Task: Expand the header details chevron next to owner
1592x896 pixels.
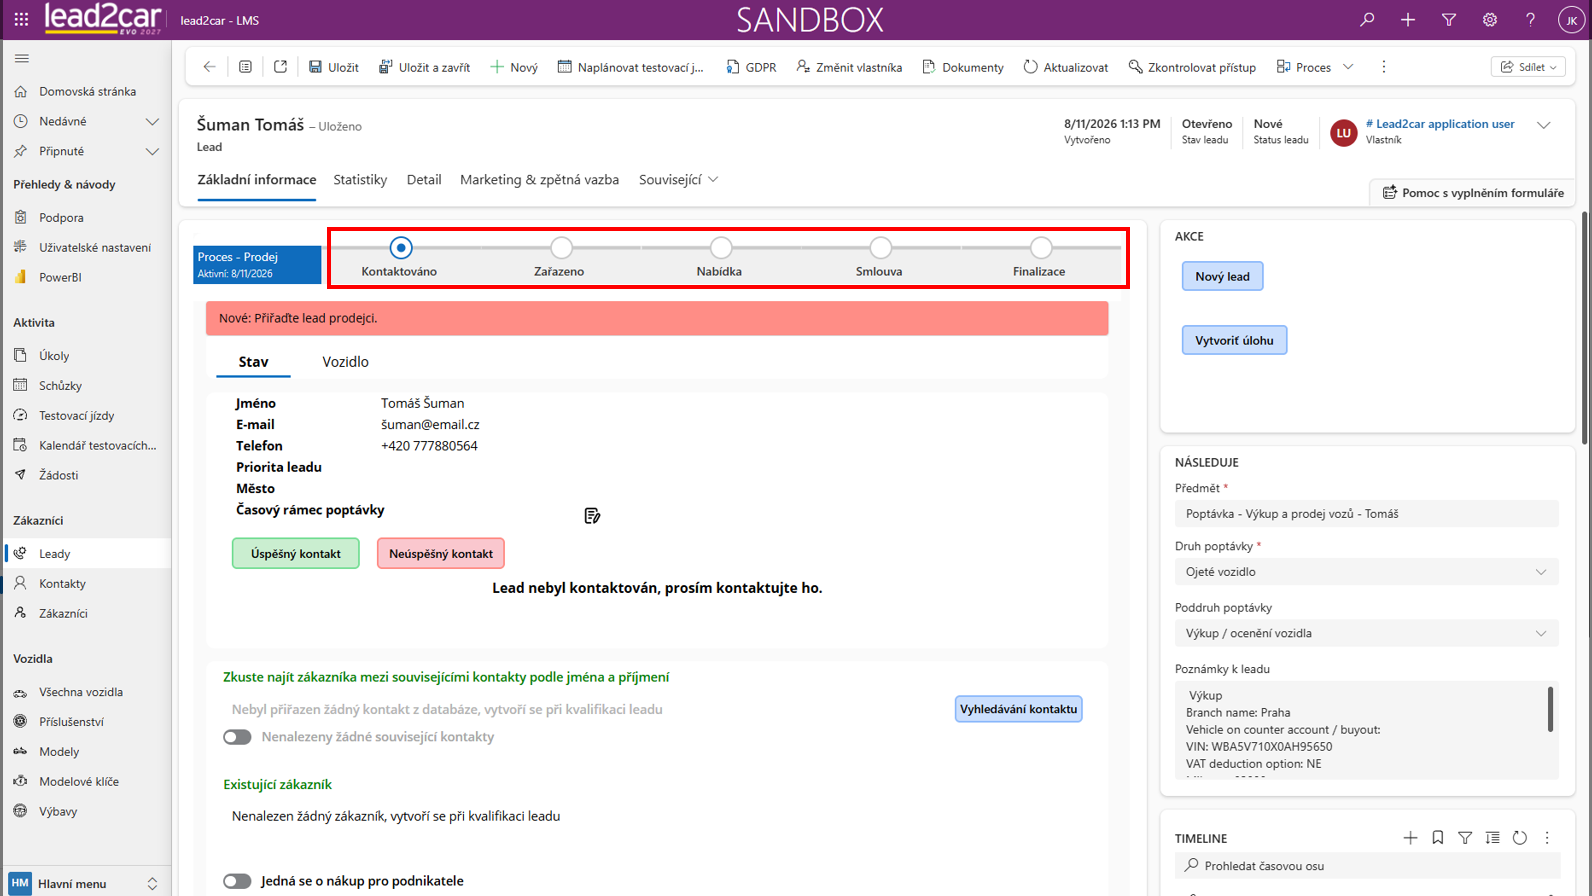Action: [x=1544, y=126]
